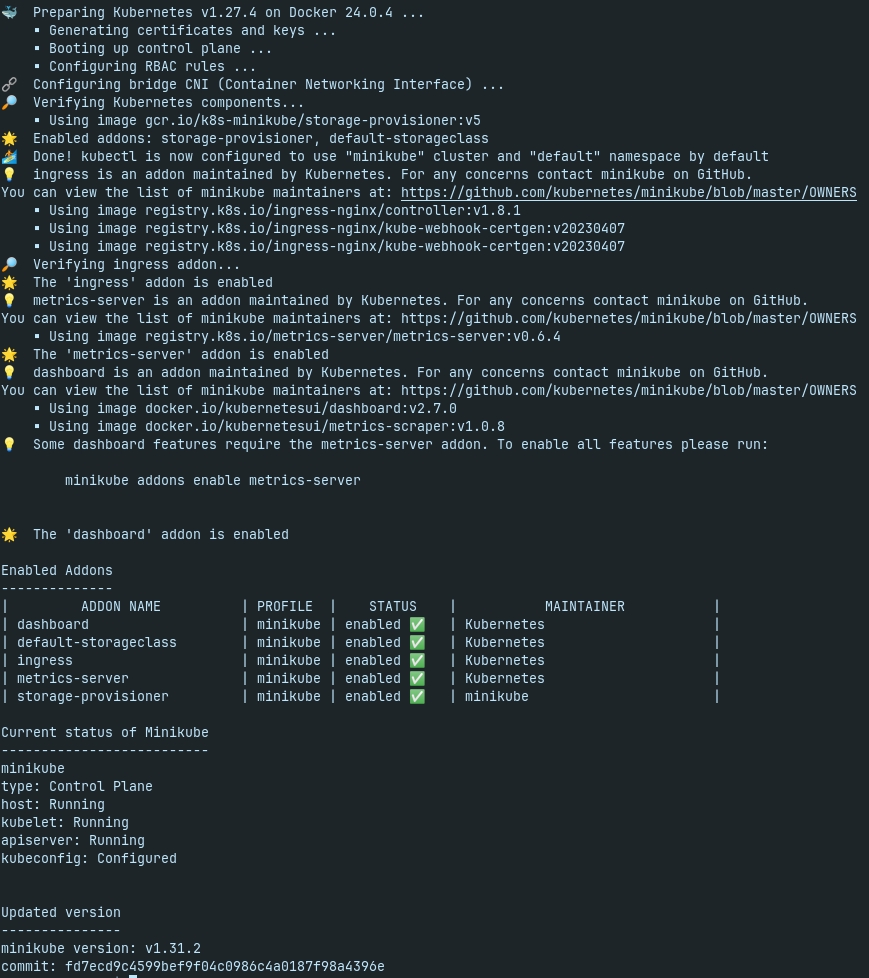Click lightbulb icon beside Some dashboard features

click(9, 445)
